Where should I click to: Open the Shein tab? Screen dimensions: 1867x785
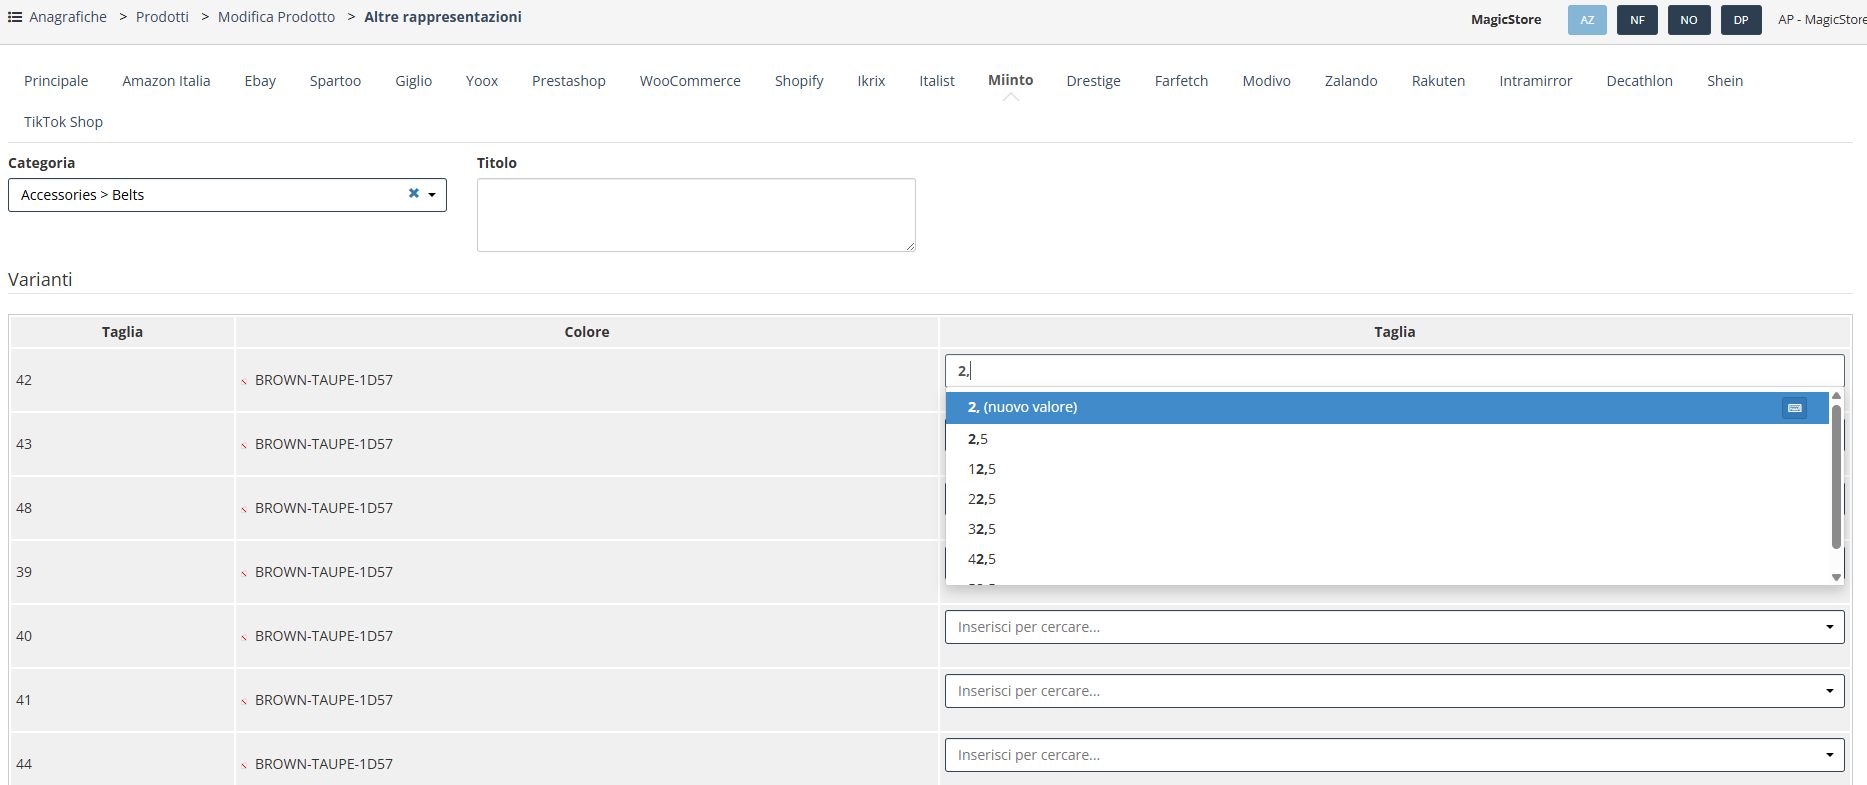pos(1725,81)
